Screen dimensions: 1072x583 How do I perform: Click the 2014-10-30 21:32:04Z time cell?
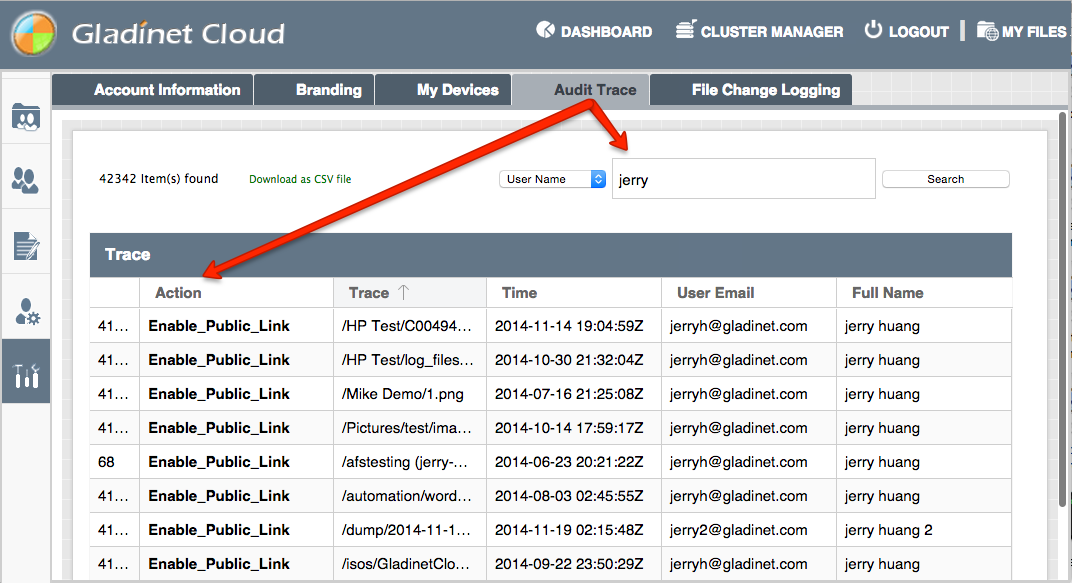point(574,360)
